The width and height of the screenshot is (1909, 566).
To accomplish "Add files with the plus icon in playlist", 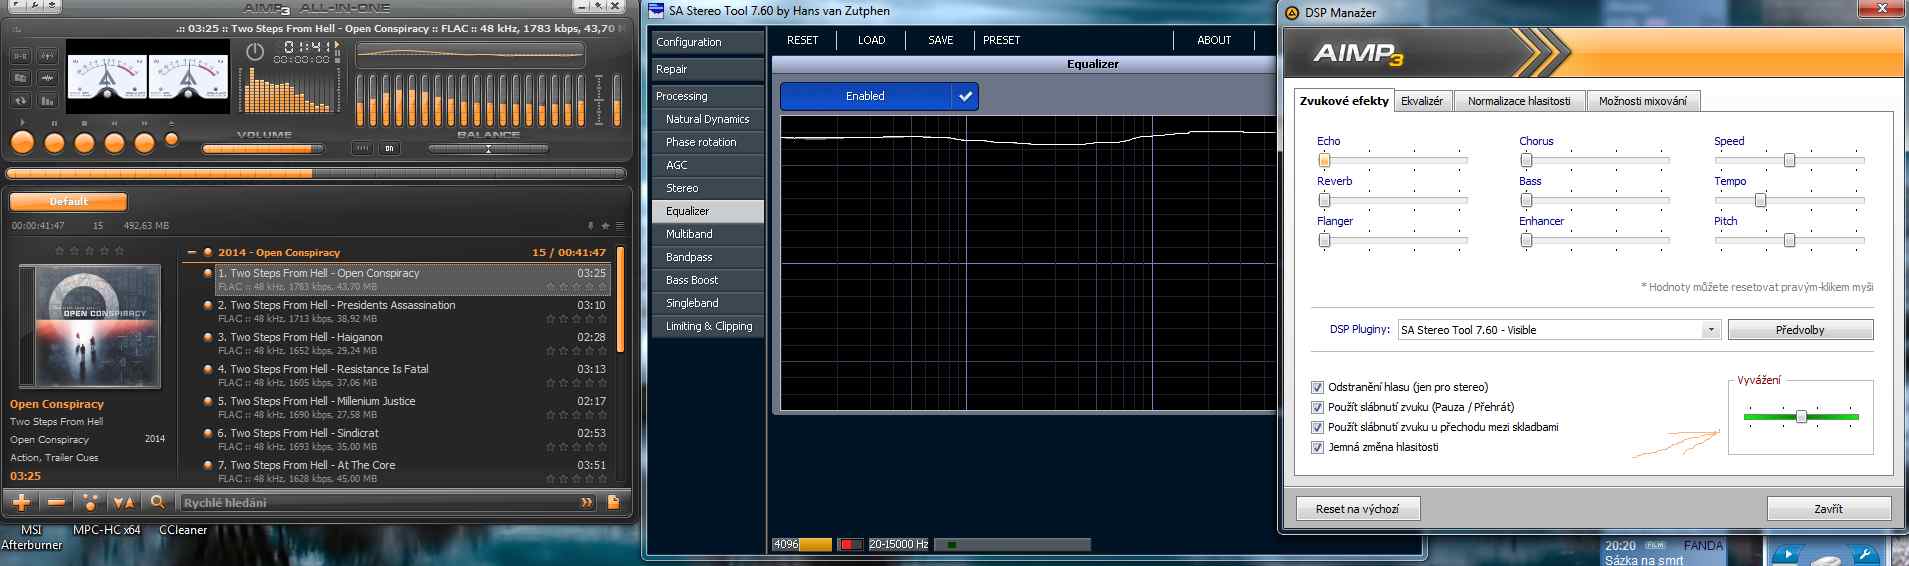I will click(21, 502).
